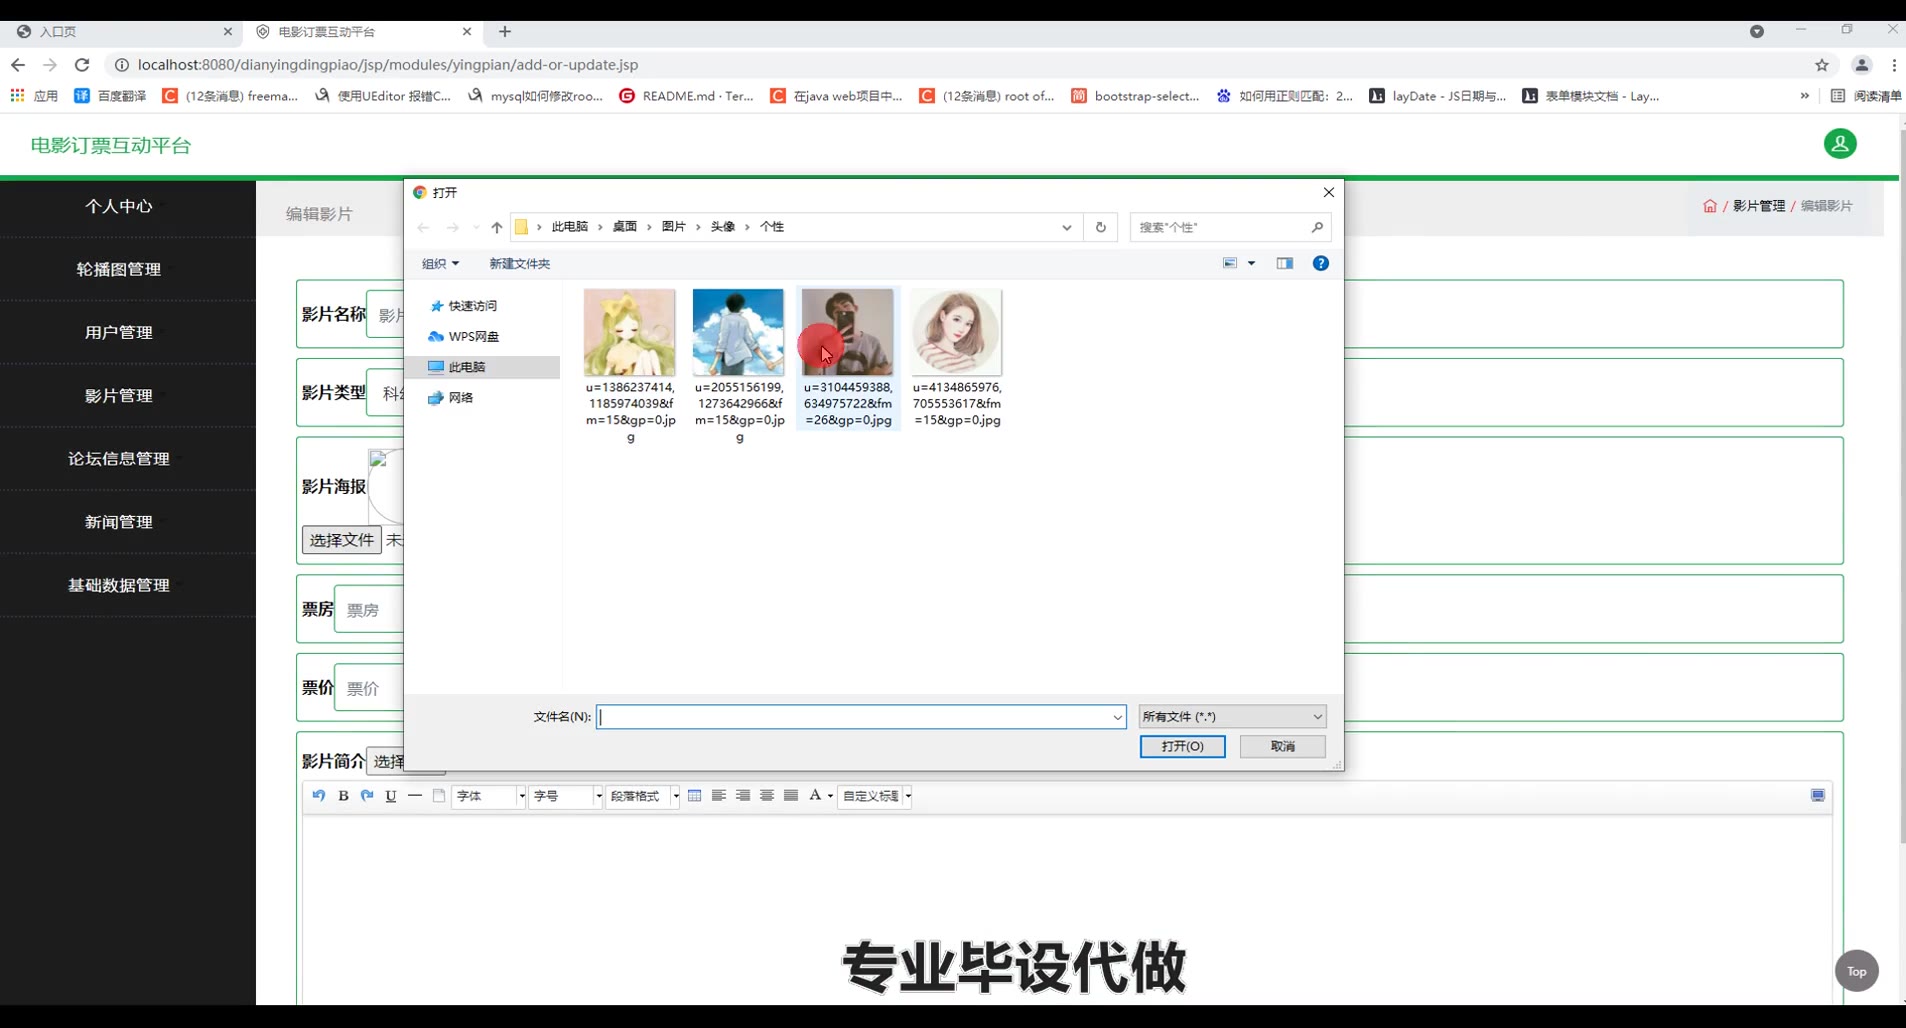Open a new browser tab
This screenshot has width=1906, height=1028.
(x=505, y=32)
